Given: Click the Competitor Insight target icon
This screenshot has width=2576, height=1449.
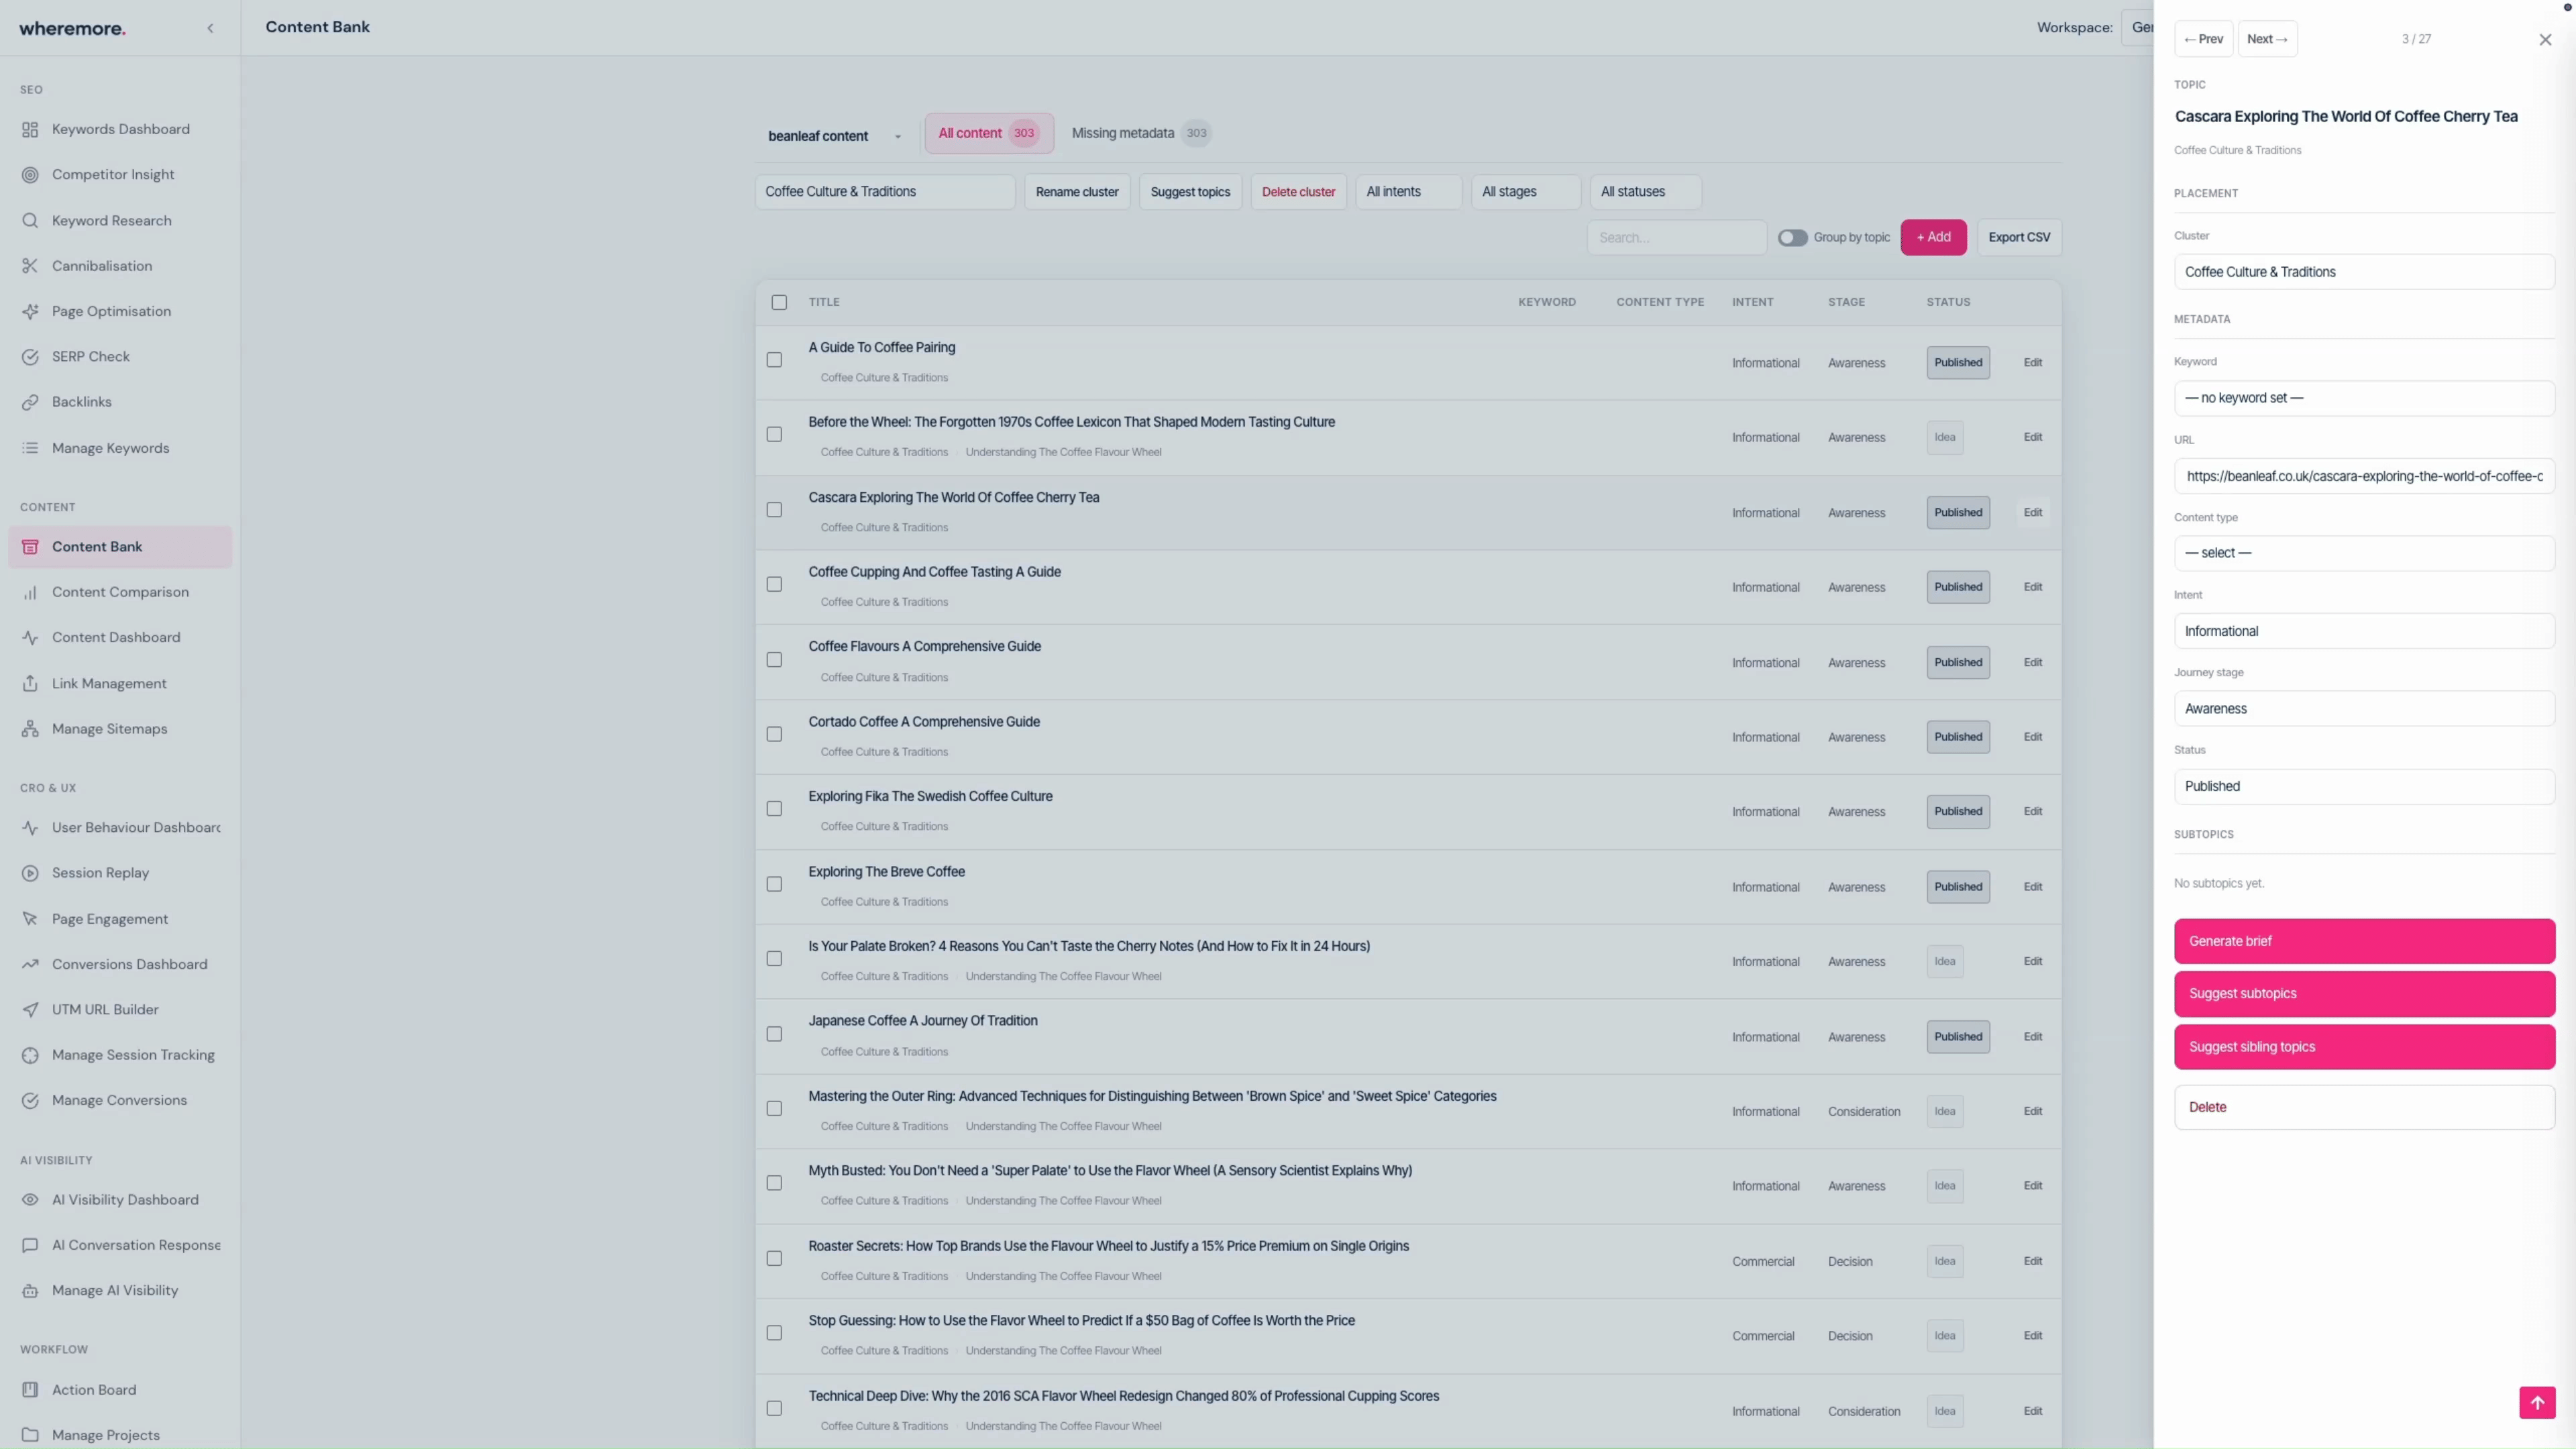Looking at the screenshot, I should pos(30,174).
